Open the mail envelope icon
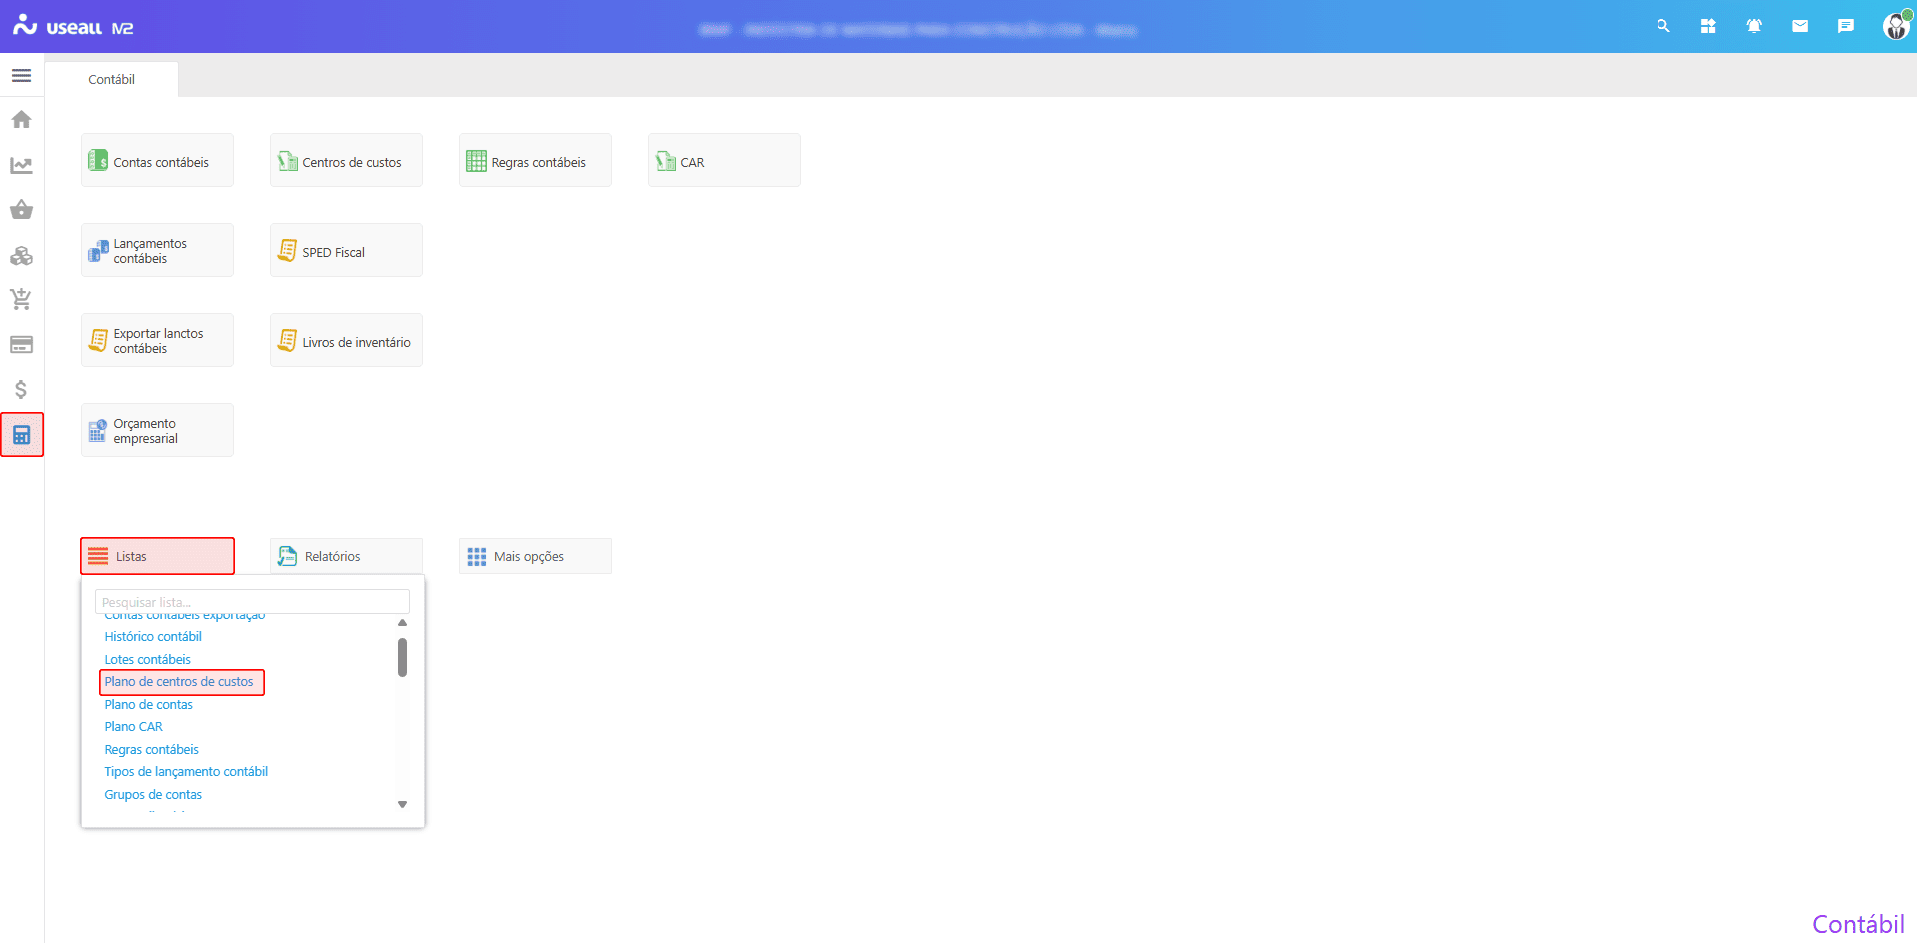Image resolution: width=1917 pixels, height=943 pixels. (1799, 27)
